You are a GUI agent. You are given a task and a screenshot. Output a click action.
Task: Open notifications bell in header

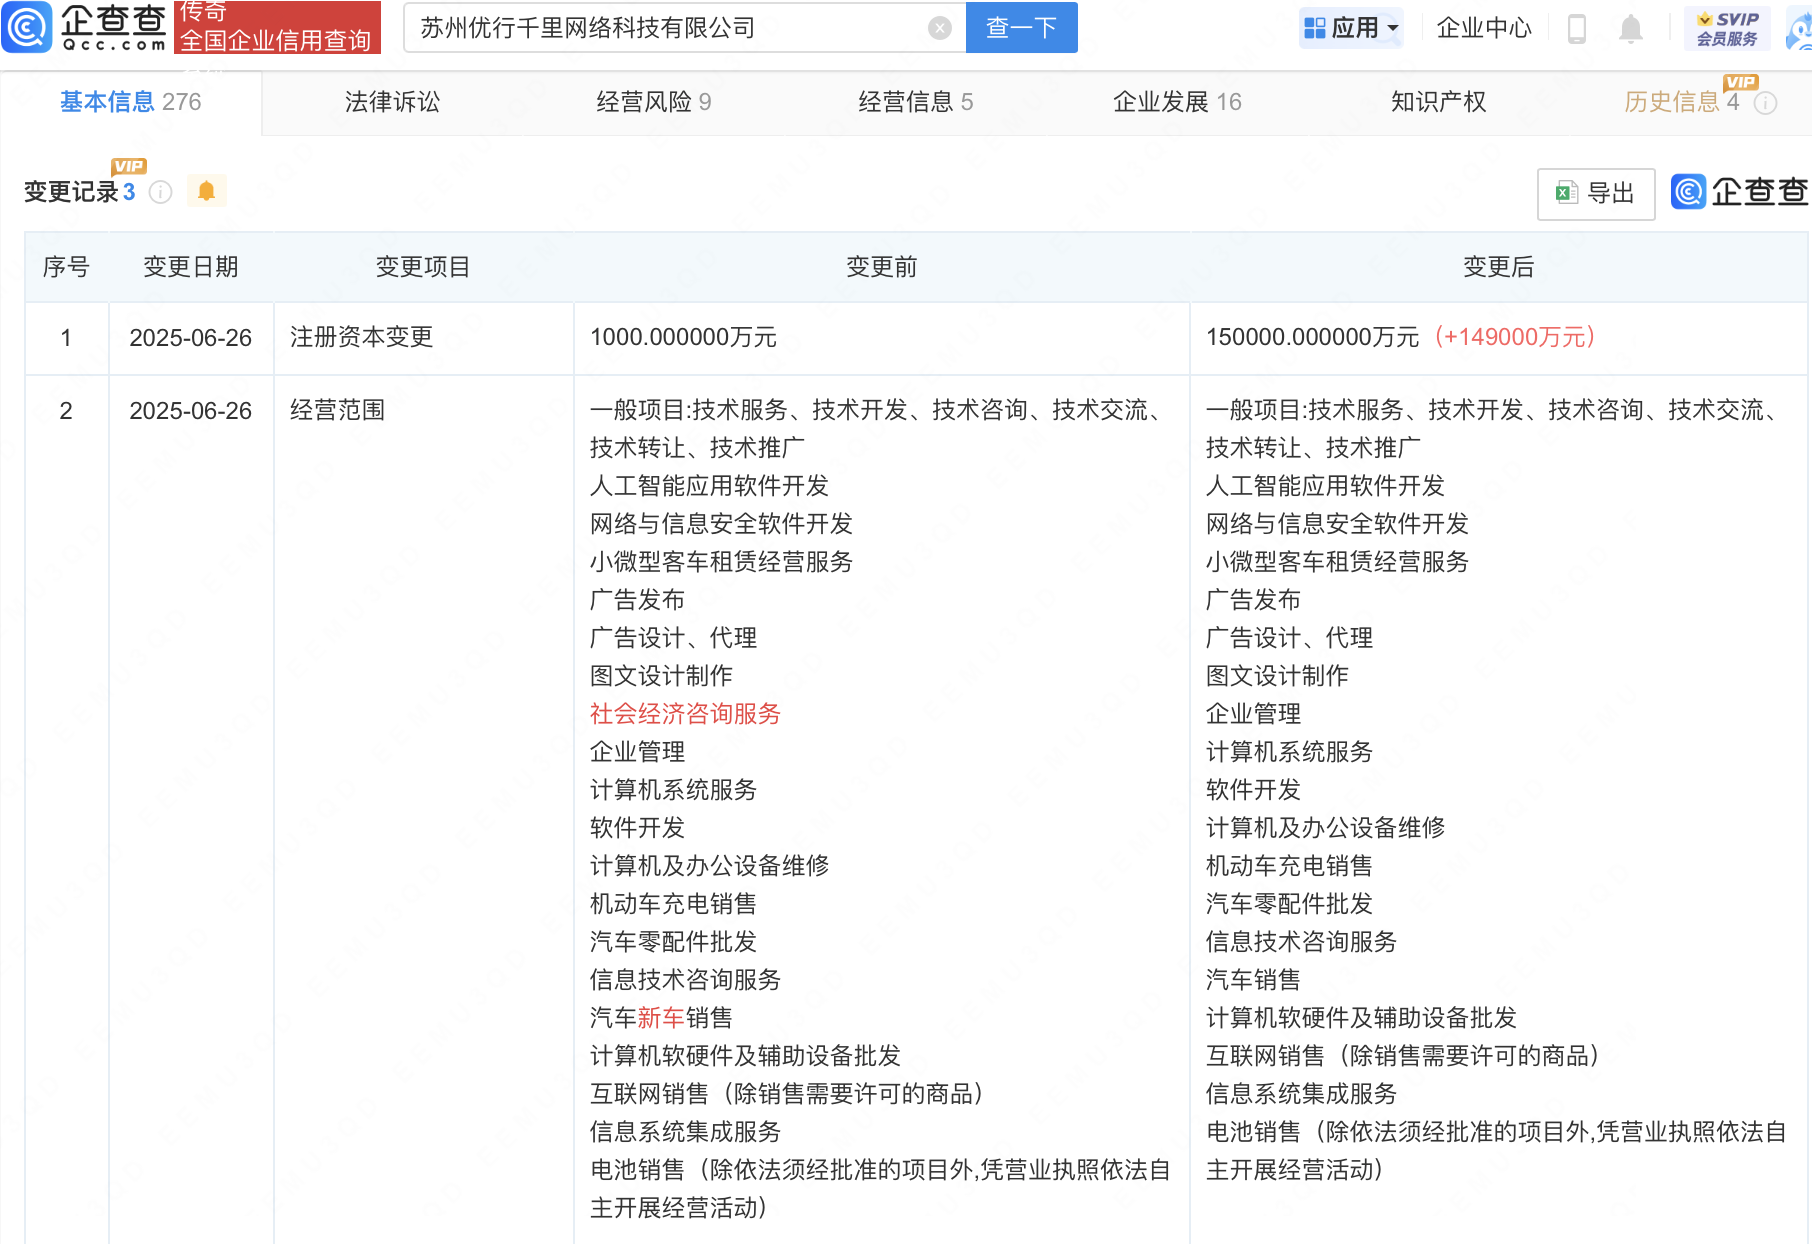pos(1630,29)
